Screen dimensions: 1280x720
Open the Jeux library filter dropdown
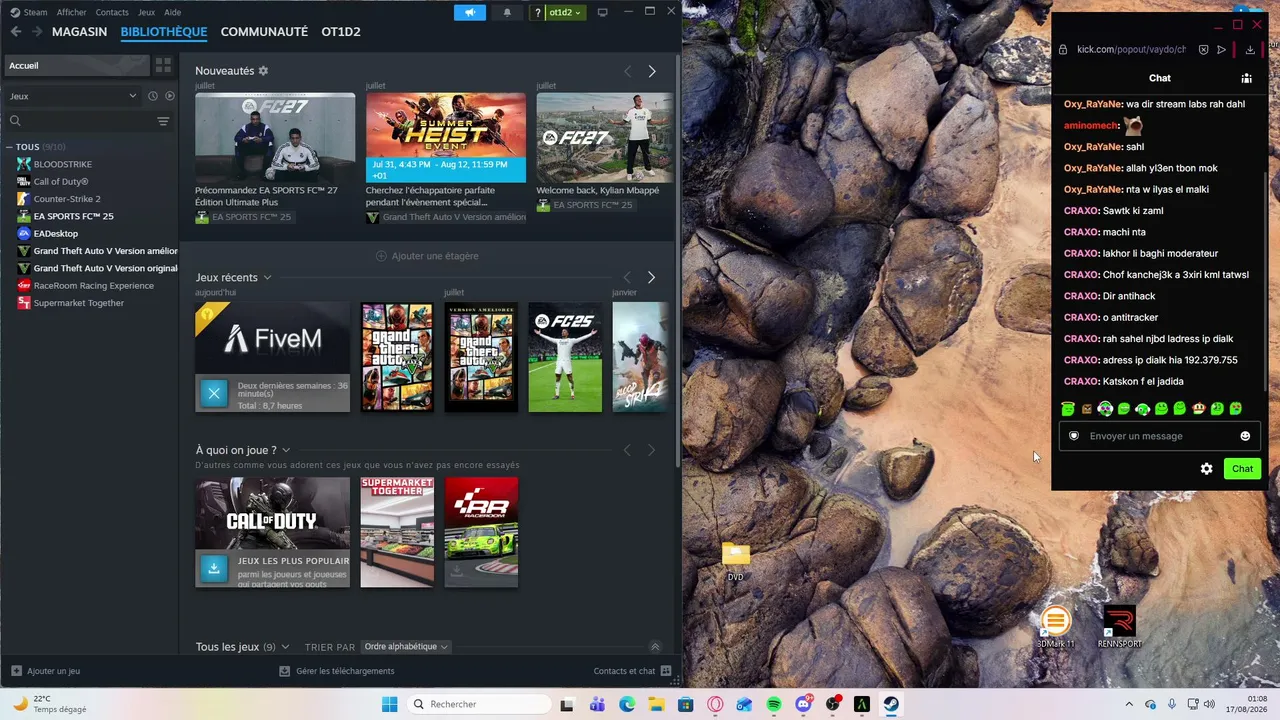pos(73,96)
